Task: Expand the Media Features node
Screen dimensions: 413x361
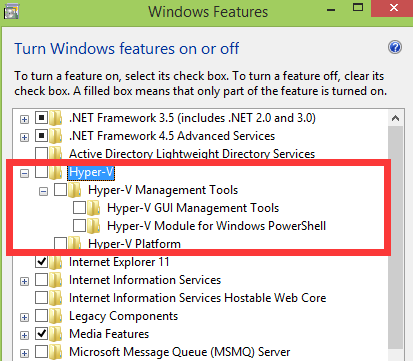Action: coord(24,335)
